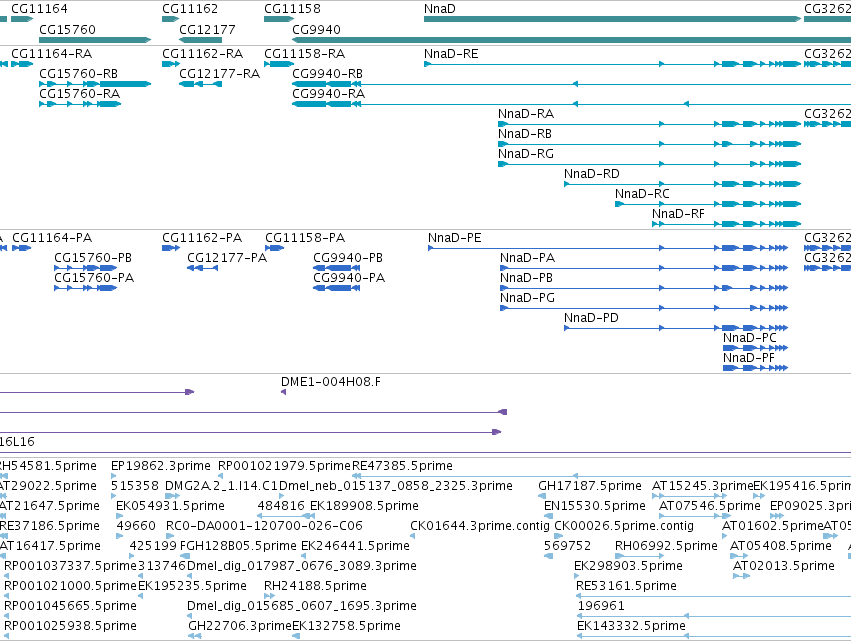Select EST RH06992.5prime

[x=666, y=546]
